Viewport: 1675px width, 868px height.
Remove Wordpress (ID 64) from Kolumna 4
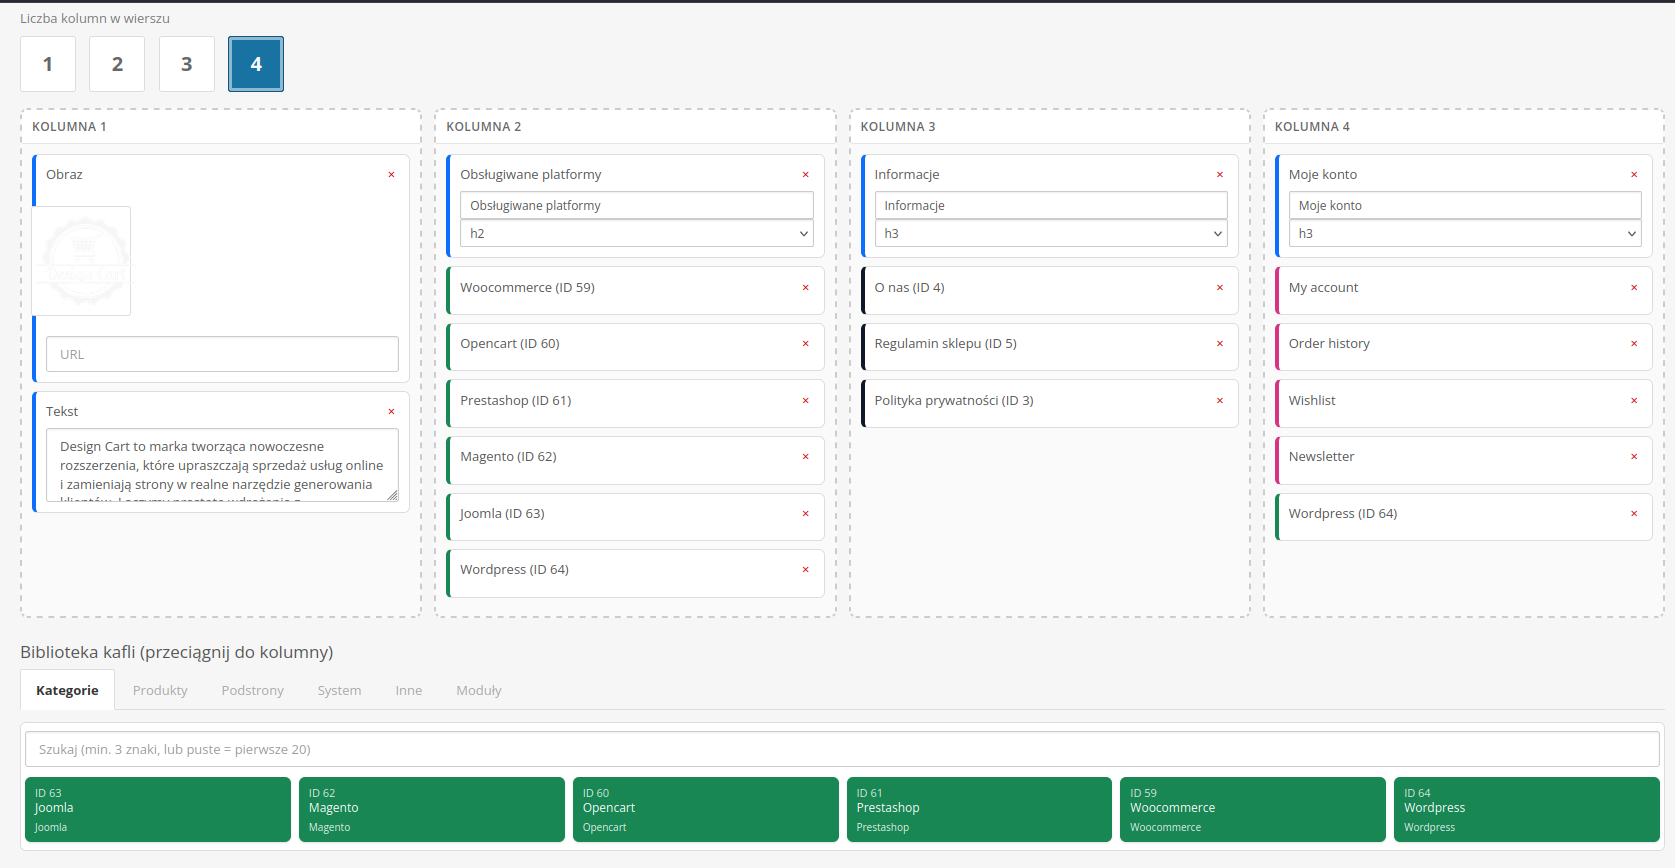[x=1634, y=514]
